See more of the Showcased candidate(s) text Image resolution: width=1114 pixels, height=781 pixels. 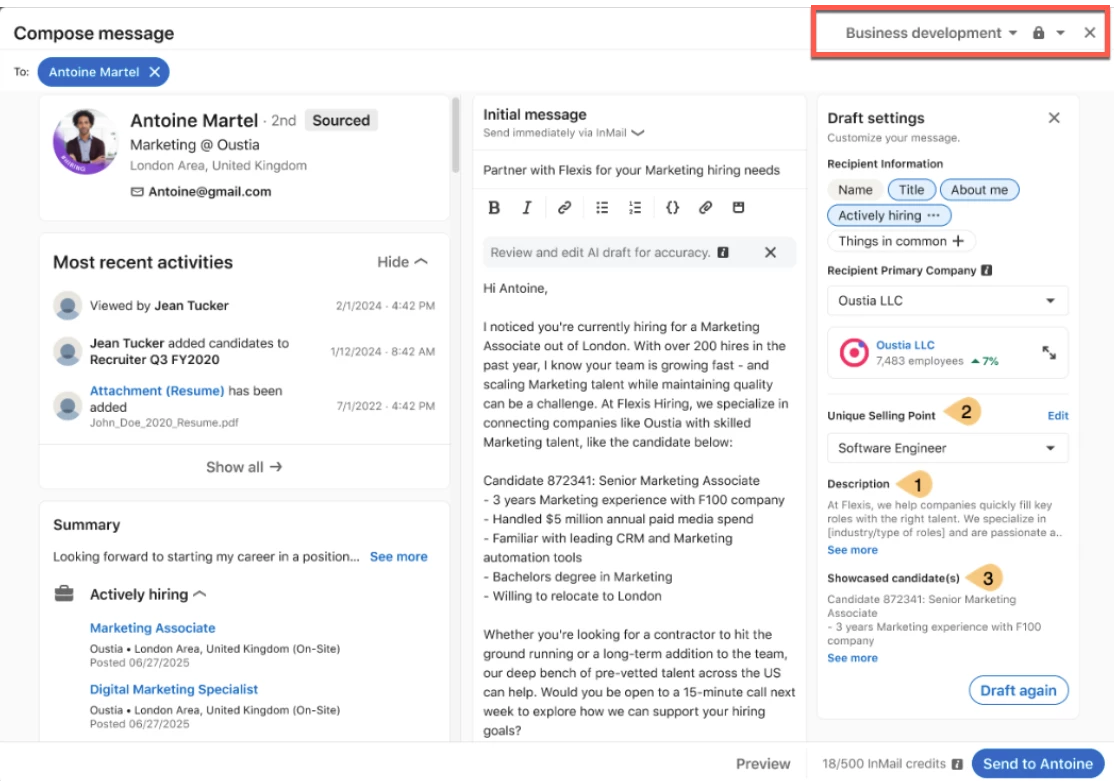852,657
